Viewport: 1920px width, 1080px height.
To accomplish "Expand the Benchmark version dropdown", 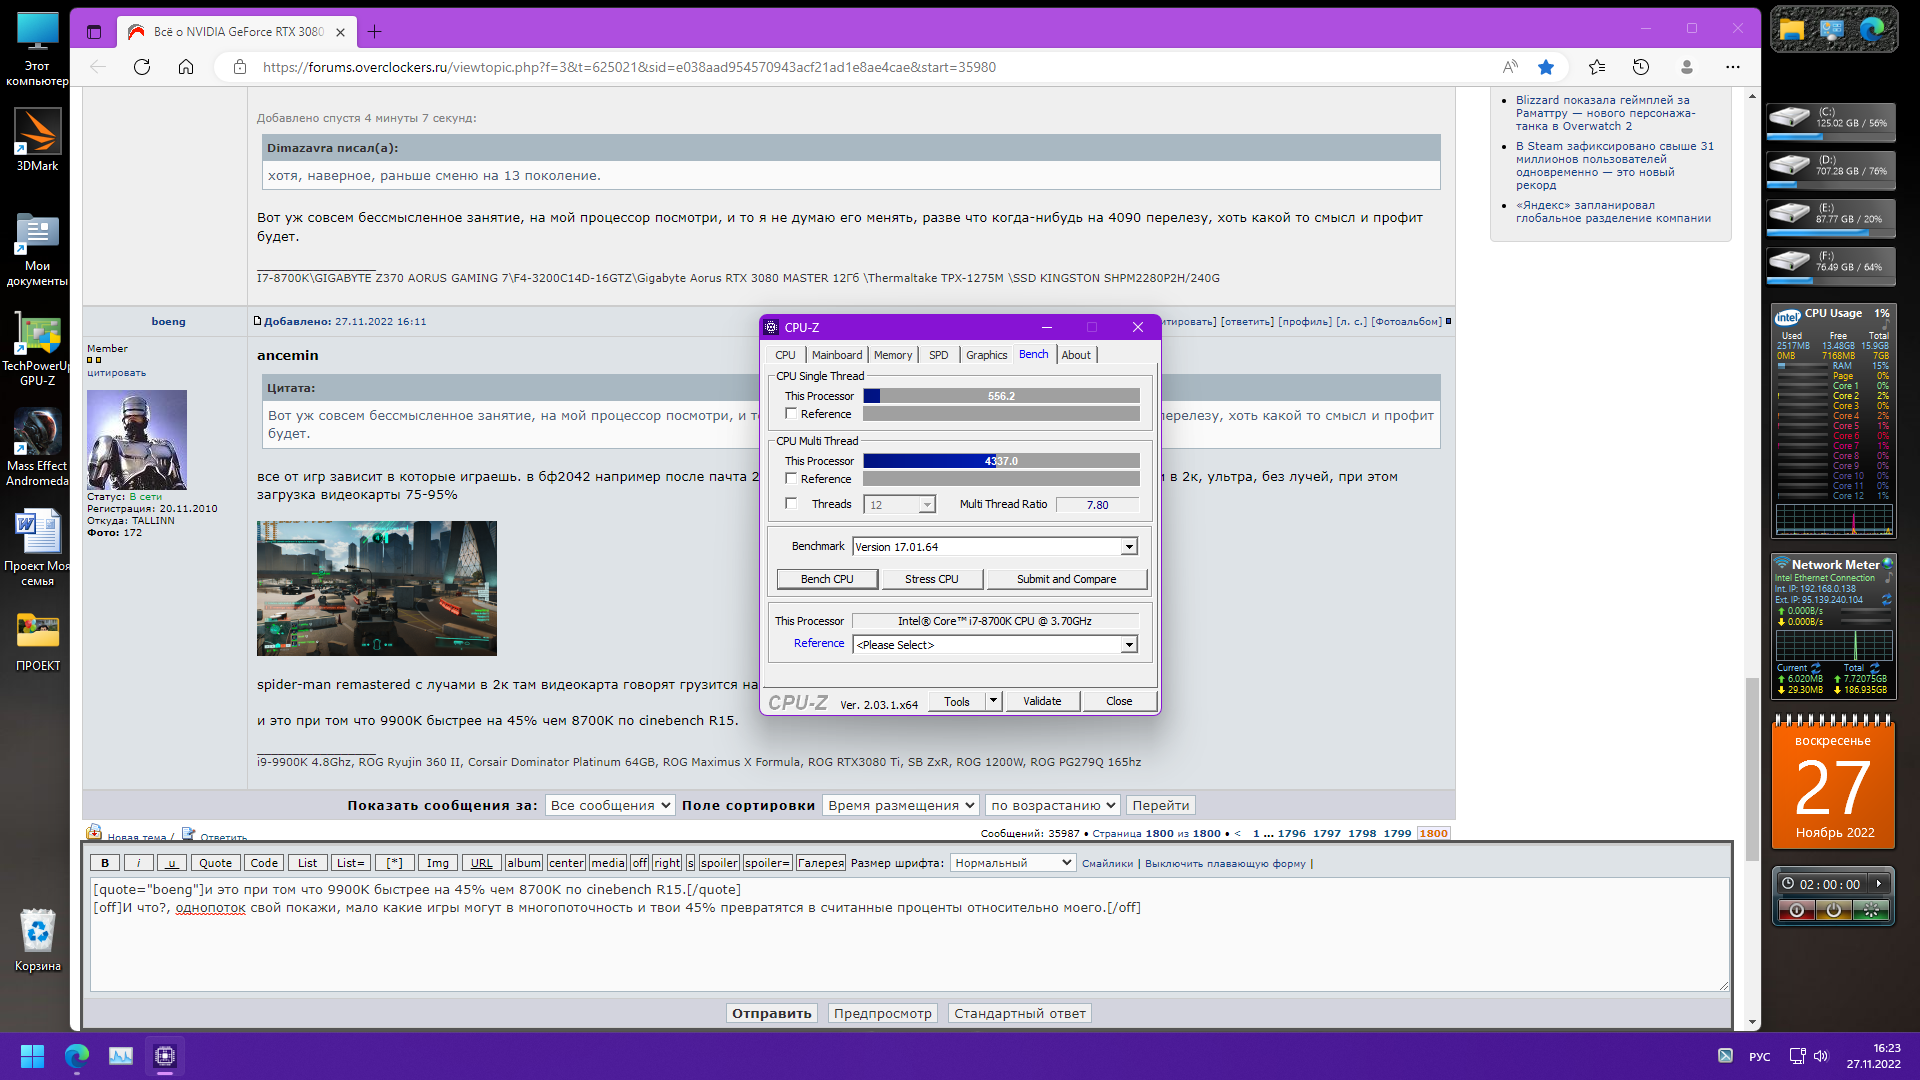I will pos(1129,547).
